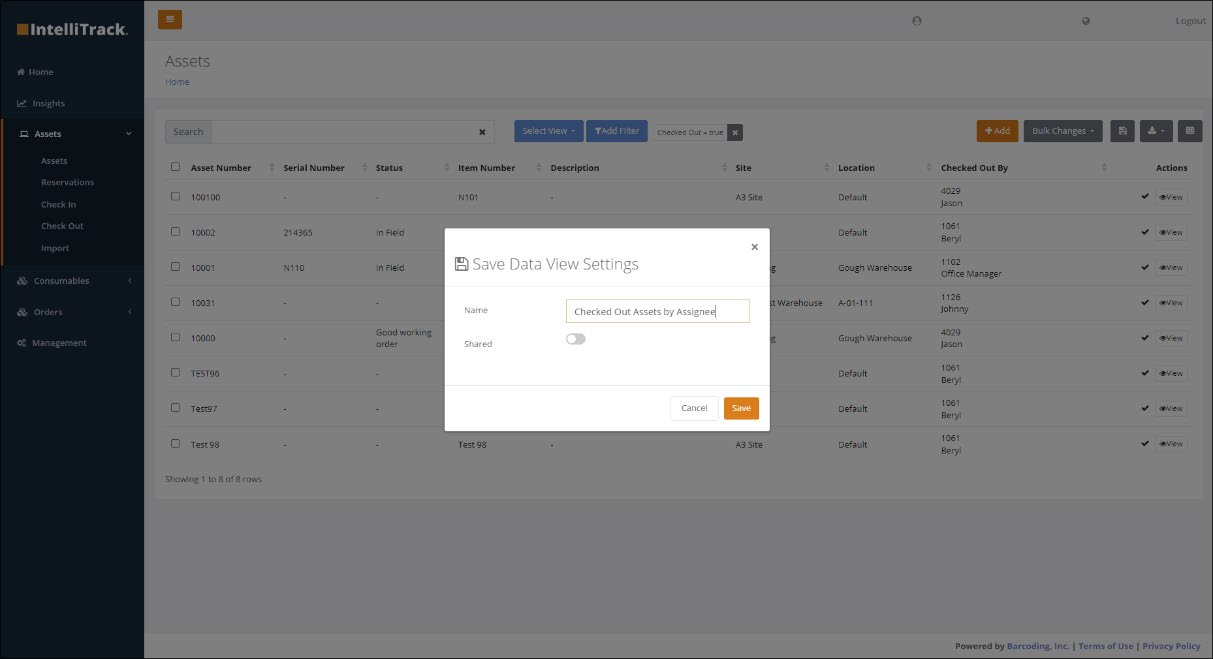Toggle the hamburger sidebar menu button
This screenshot has width=1213, height=659.
(x=170, y=19)
